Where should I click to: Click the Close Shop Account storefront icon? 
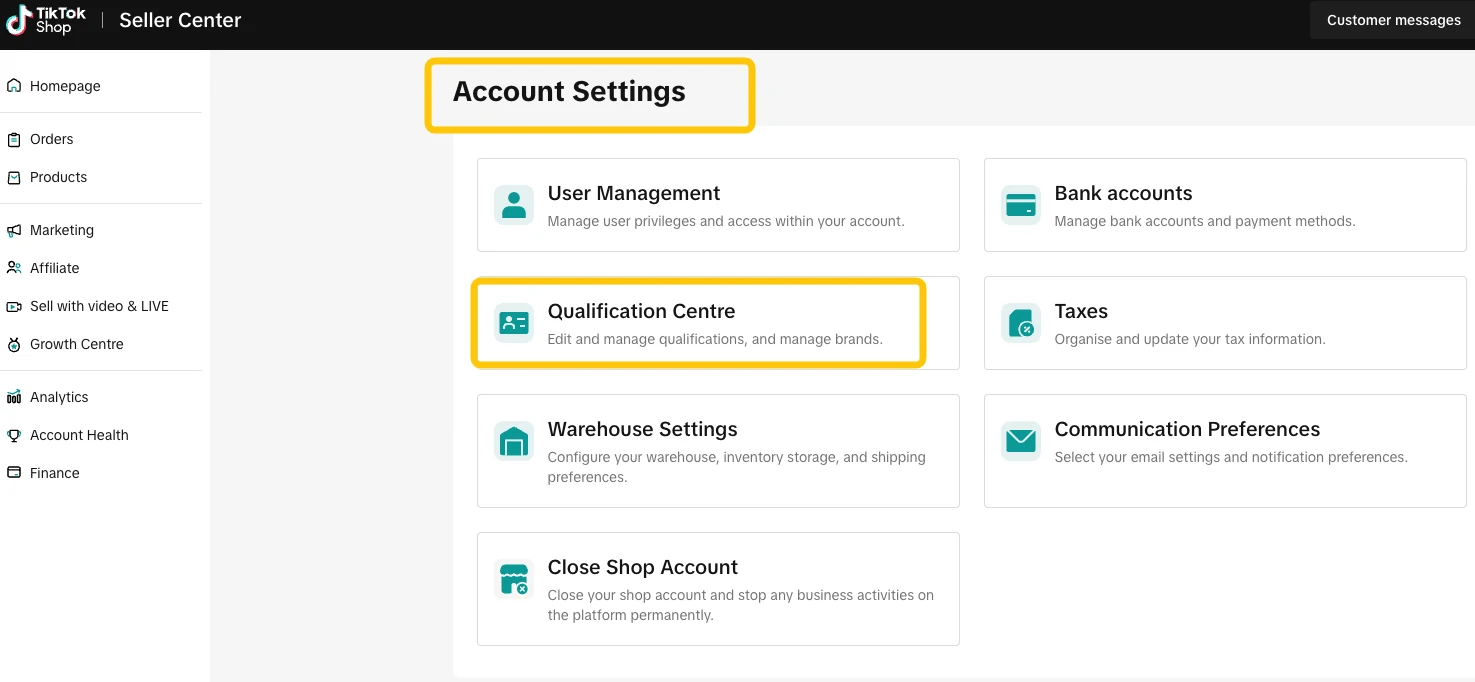coord(514,579)
